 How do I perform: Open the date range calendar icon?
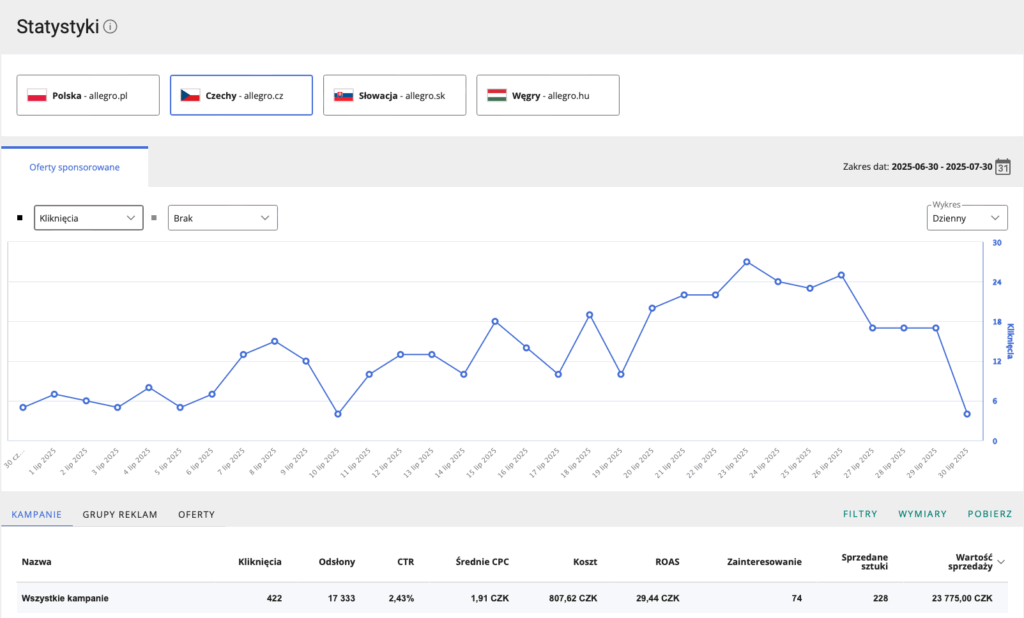click(x=1003, y=167)
